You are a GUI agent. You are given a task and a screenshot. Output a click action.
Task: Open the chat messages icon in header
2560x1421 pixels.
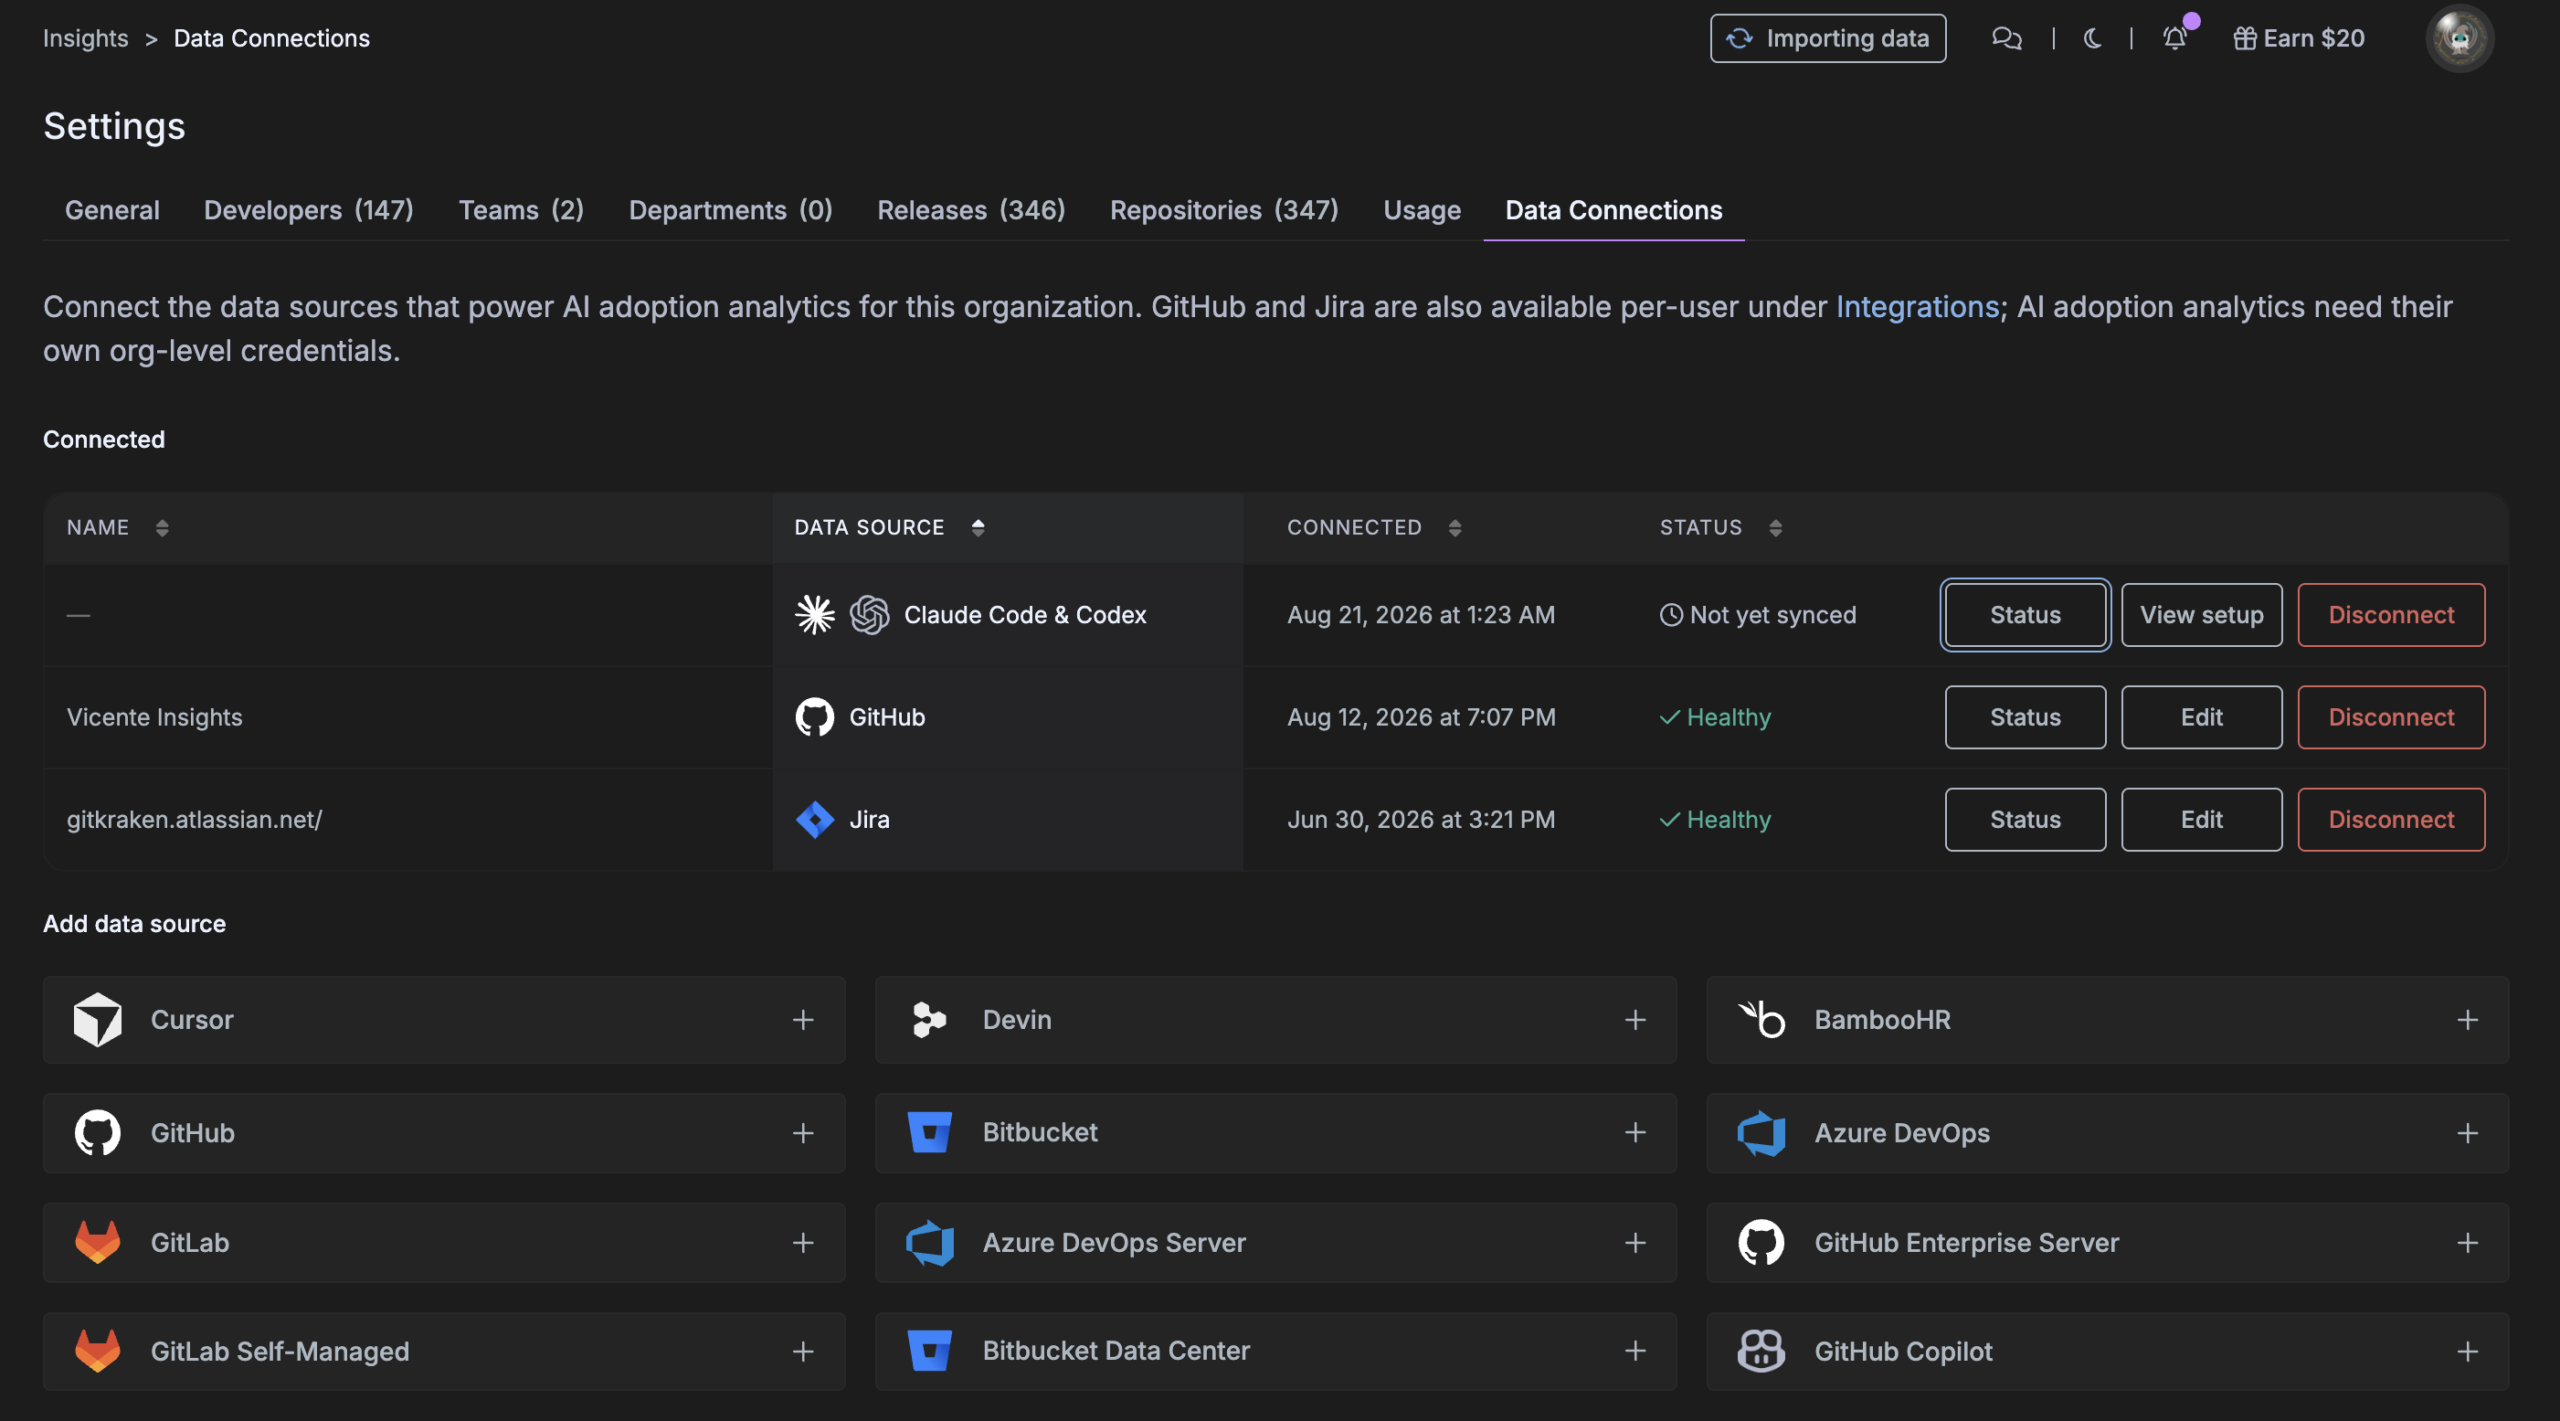coord(2006,38)
